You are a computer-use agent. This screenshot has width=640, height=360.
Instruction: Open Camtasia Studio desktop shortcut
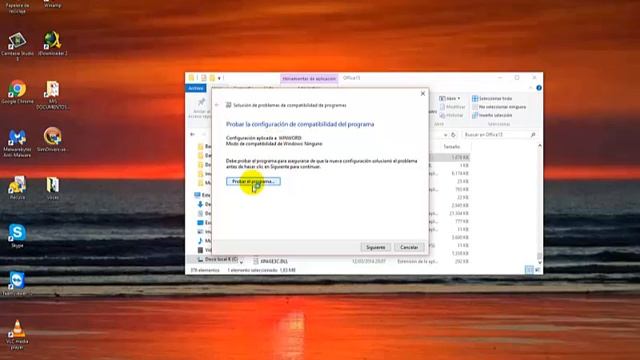[x=17, y=46]
